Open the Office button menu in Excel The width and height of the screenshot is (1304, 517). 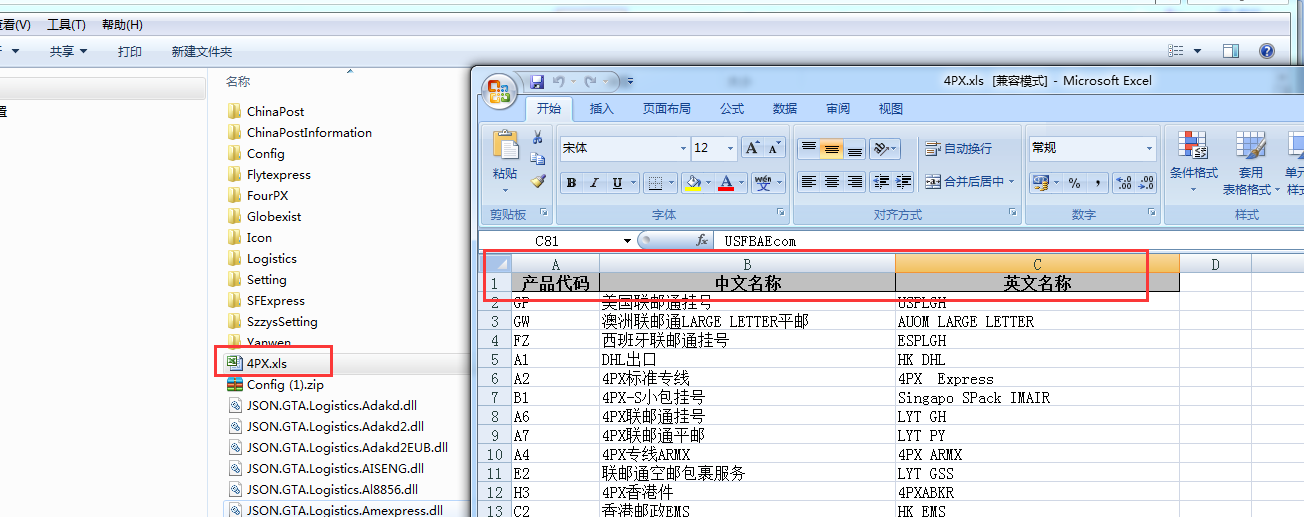point(499,91)
